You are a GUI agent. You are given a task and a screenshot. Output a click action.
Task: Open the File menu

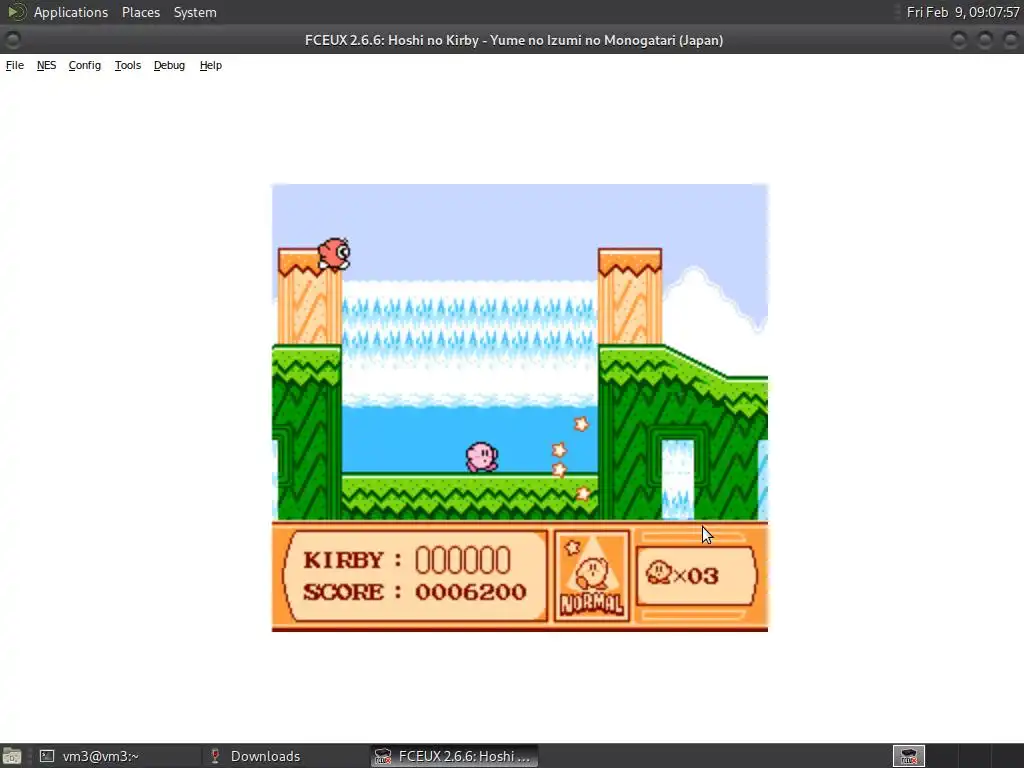coord(14,65)
